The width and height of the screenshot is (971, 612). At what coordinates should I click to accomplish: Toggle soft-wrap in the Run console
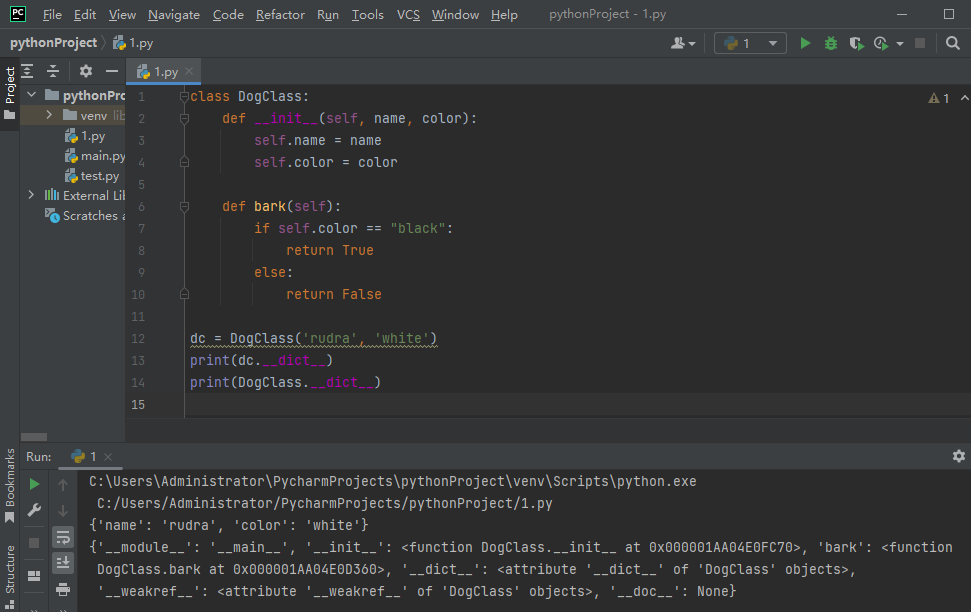(63, 536)
